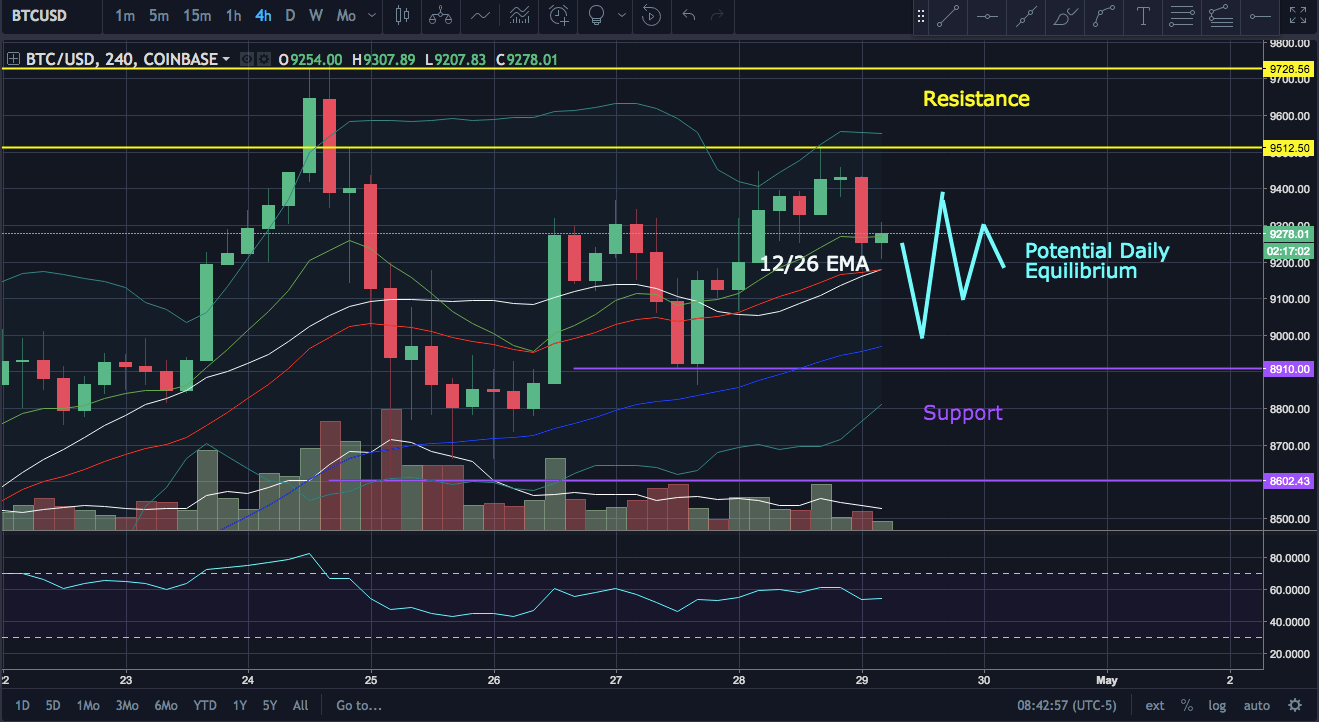Select 'Potential Daily Equilibrium' annotation text
Image resolution: width=1319 pixels, height=722 pixels.
(x=1097, y=261)
